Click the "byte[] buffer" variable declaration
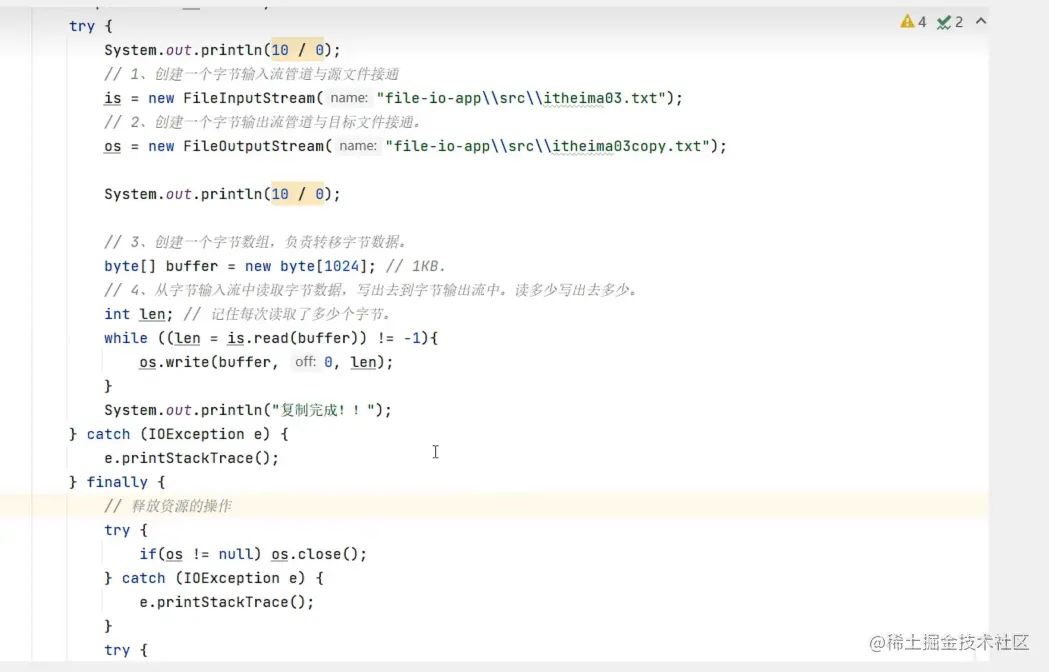Screen dimensions: 1049x672 pyautogui.click(x=161, y=266)
